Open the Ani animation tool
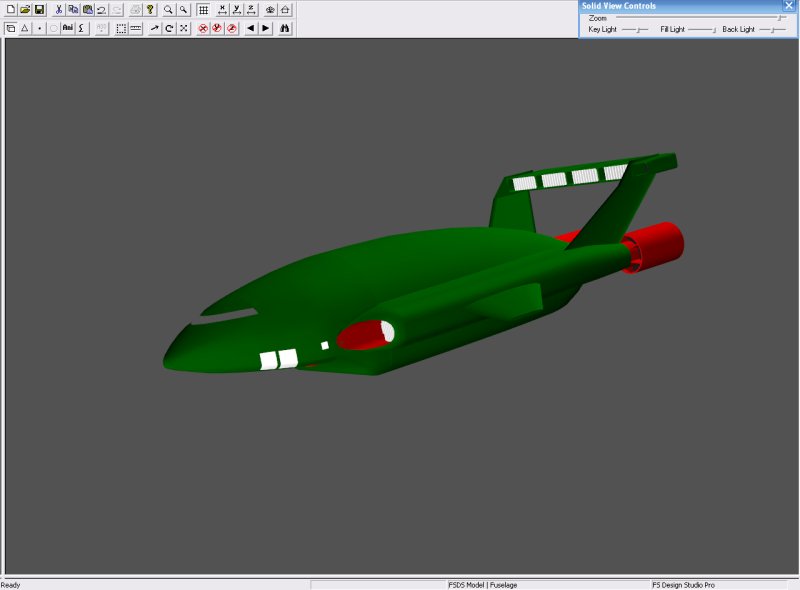The width and height of the screenshot is (800, 590). click(67, 28)
